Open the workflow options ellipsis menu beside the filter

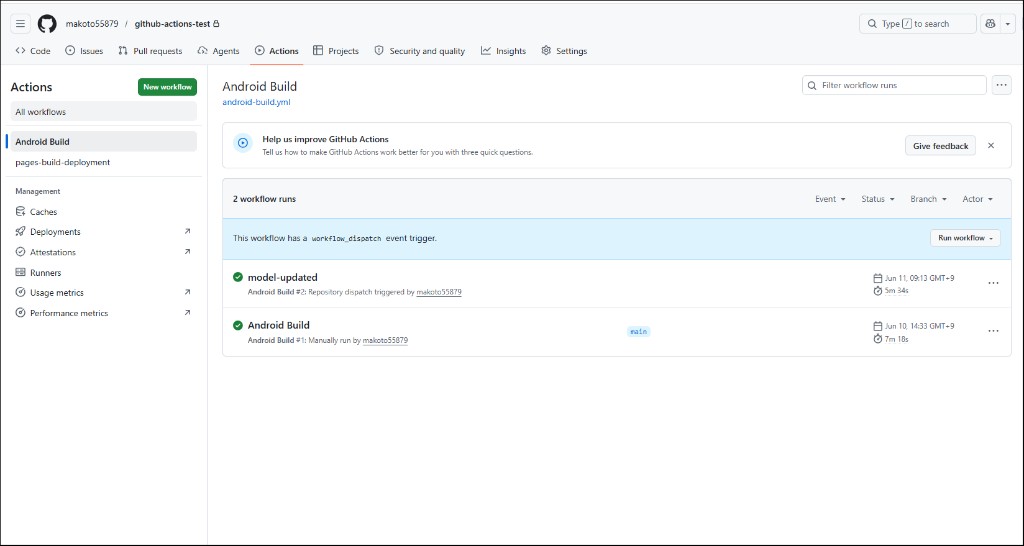[x=1002, y=85]
